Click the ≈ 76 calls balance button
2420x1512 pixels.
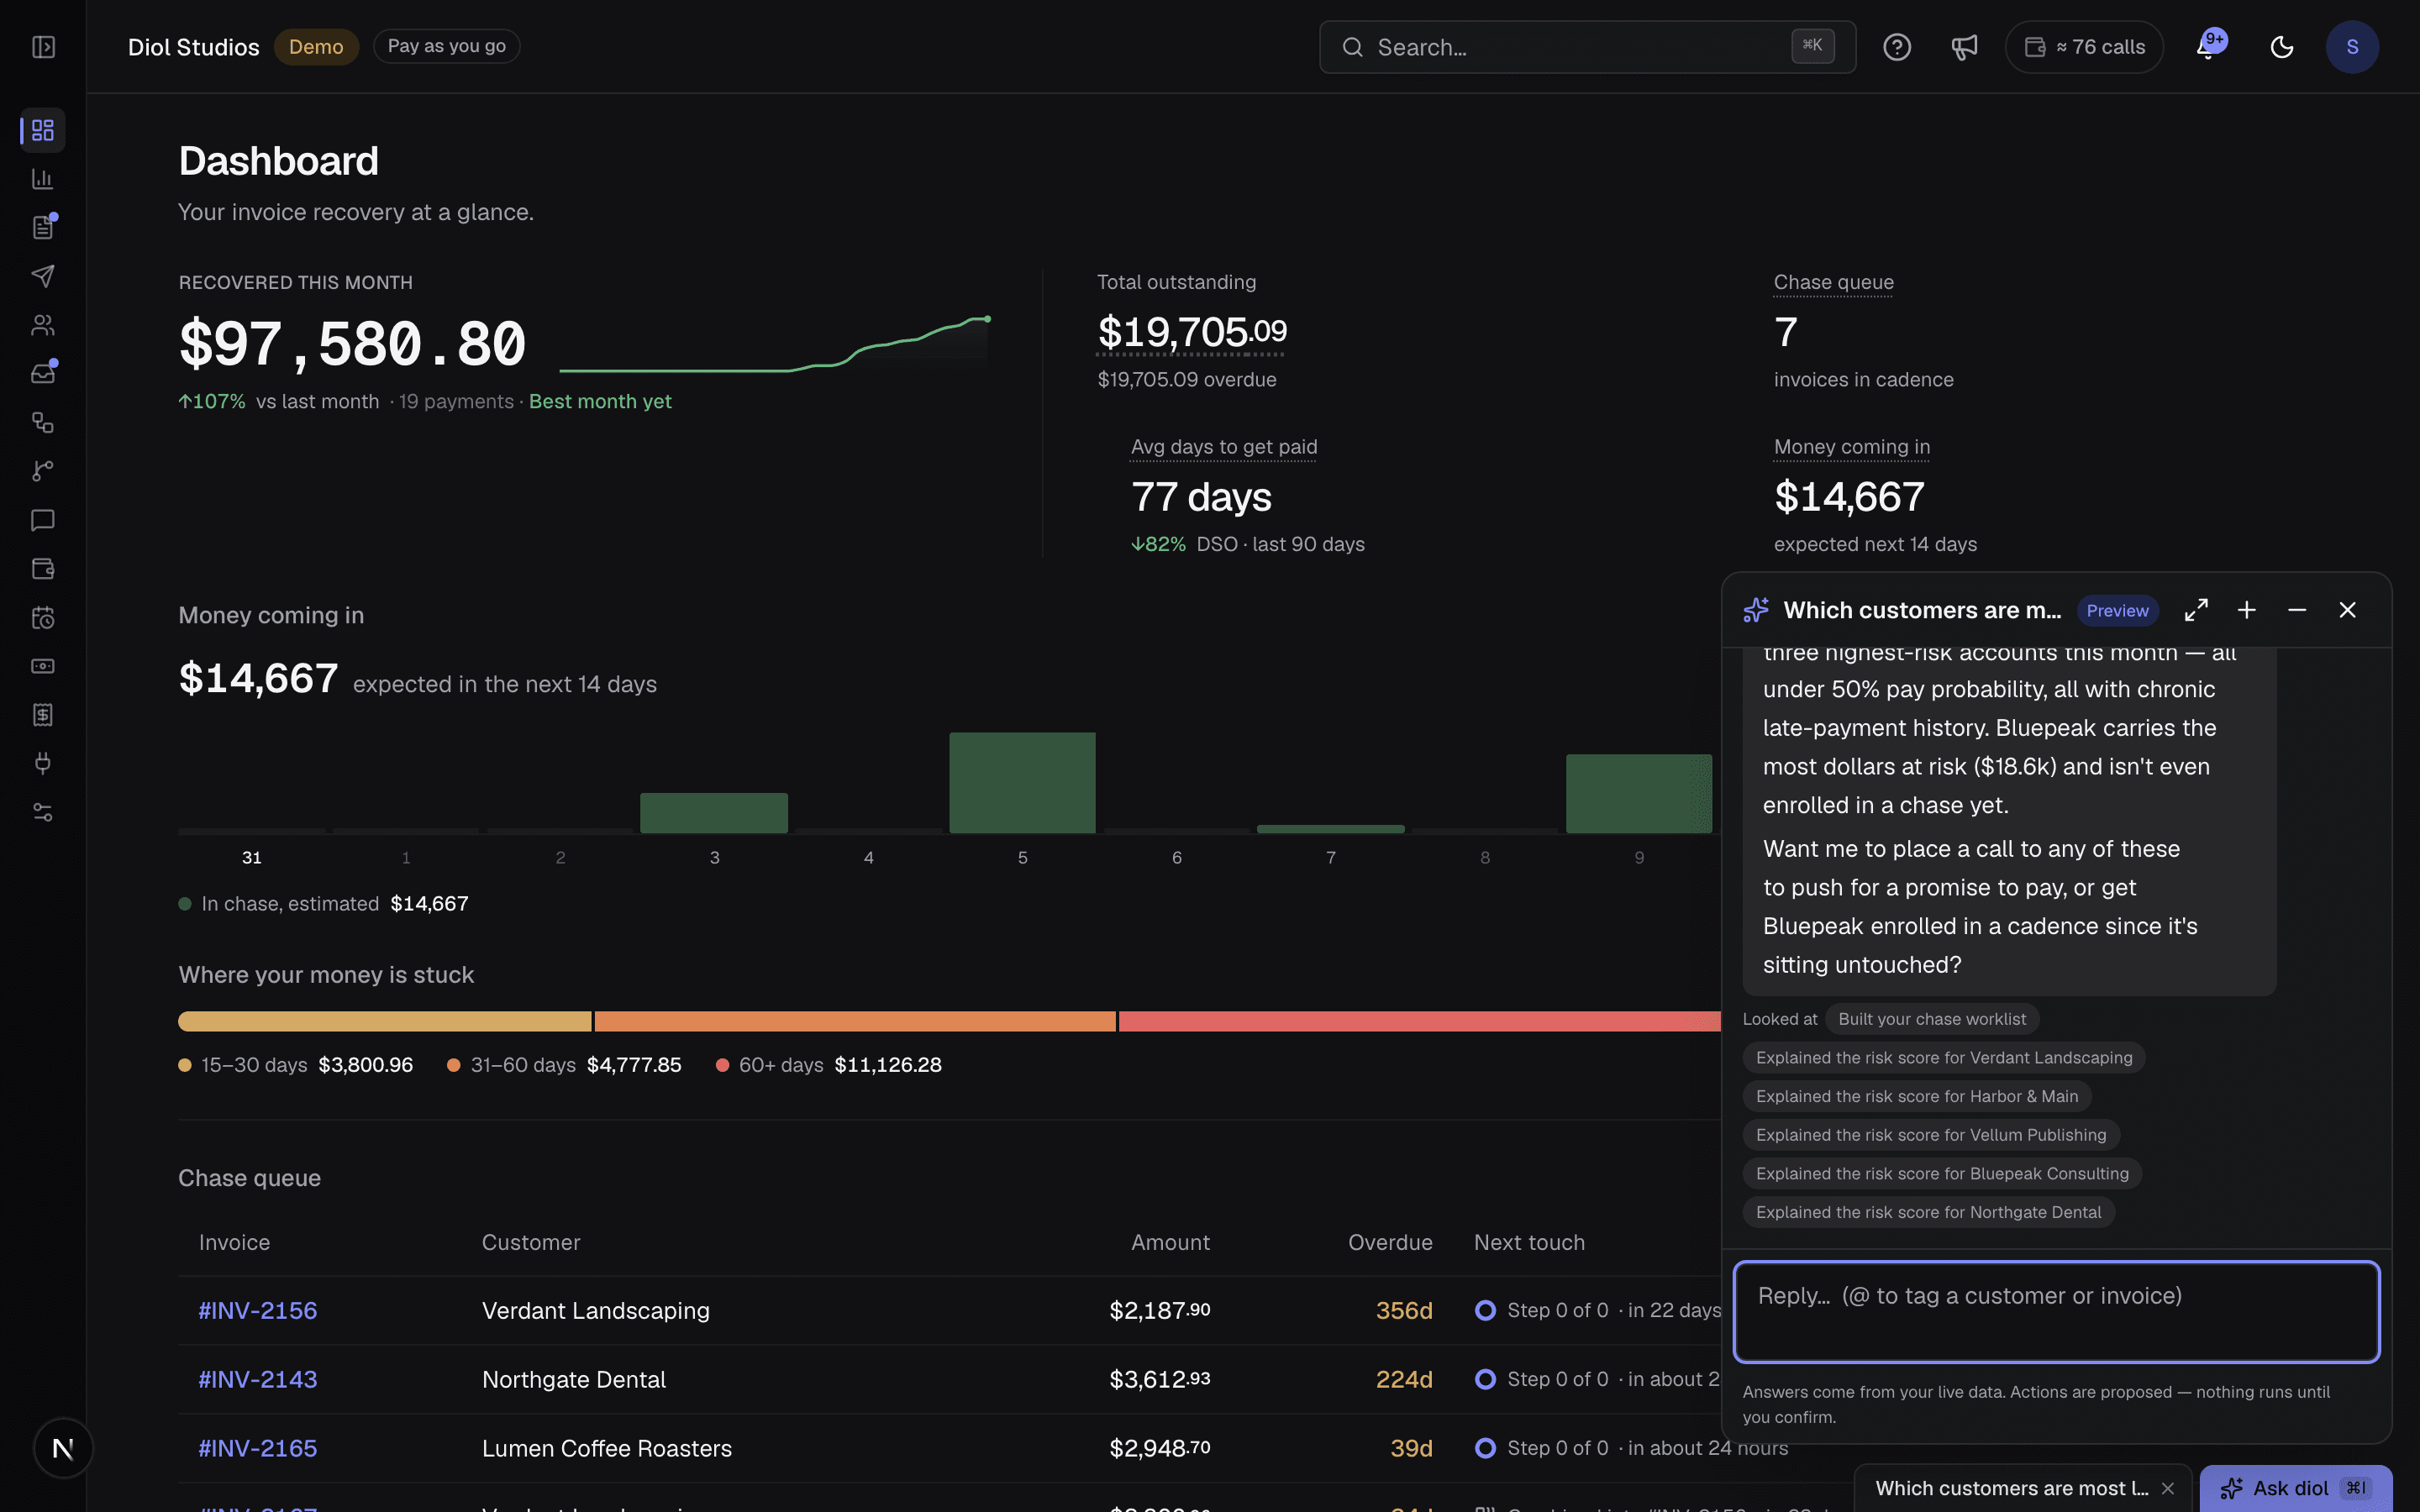2084,47
